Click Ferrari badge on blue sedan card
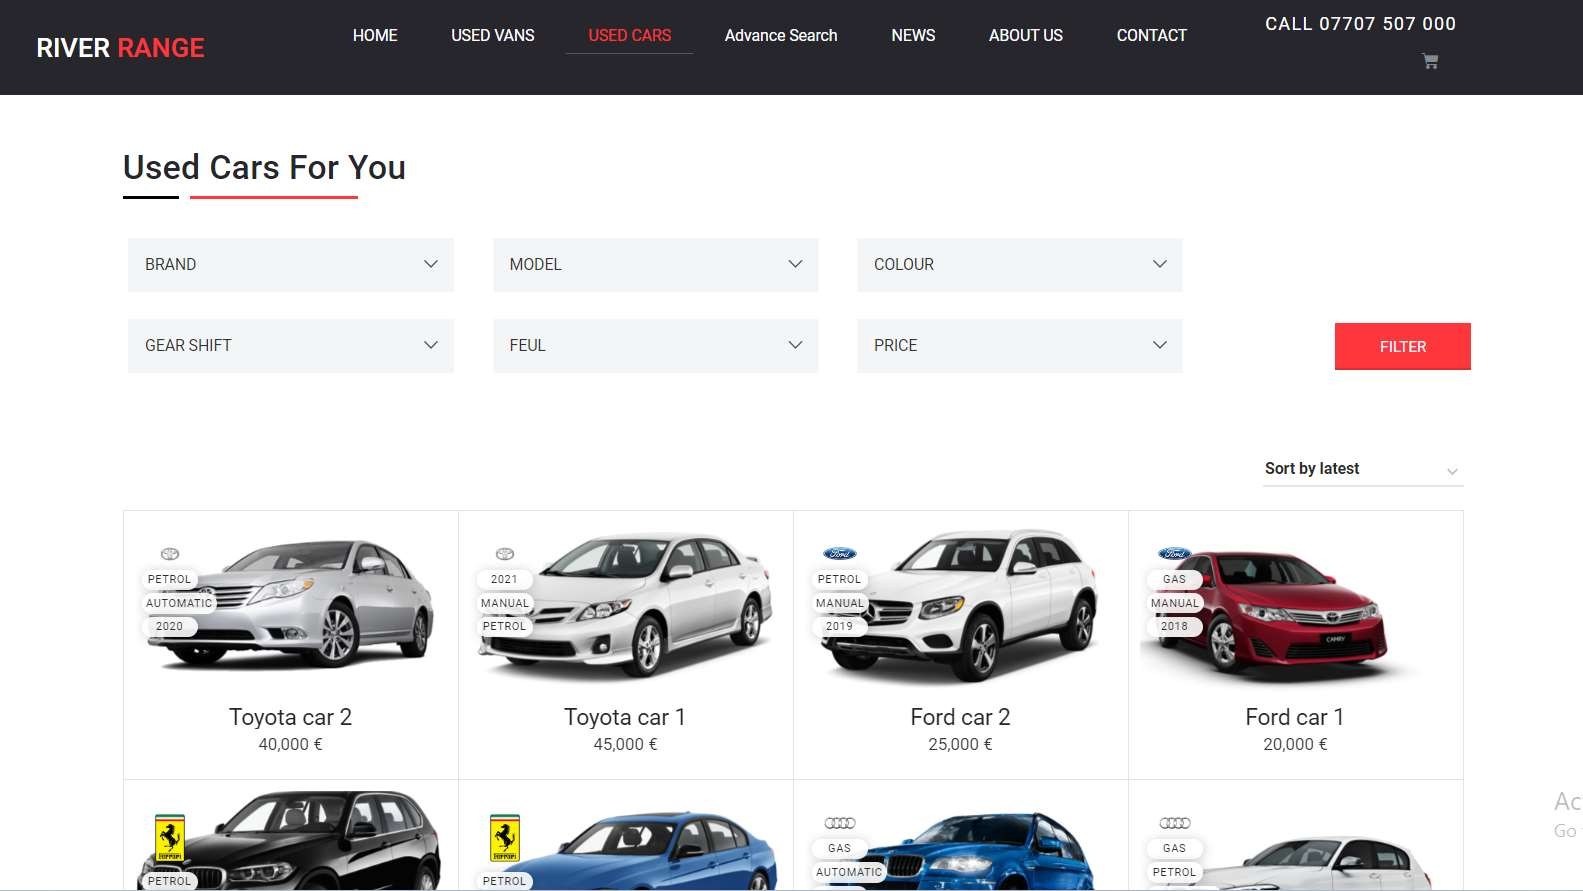1583x891 pixels. (x=505, y=837)
